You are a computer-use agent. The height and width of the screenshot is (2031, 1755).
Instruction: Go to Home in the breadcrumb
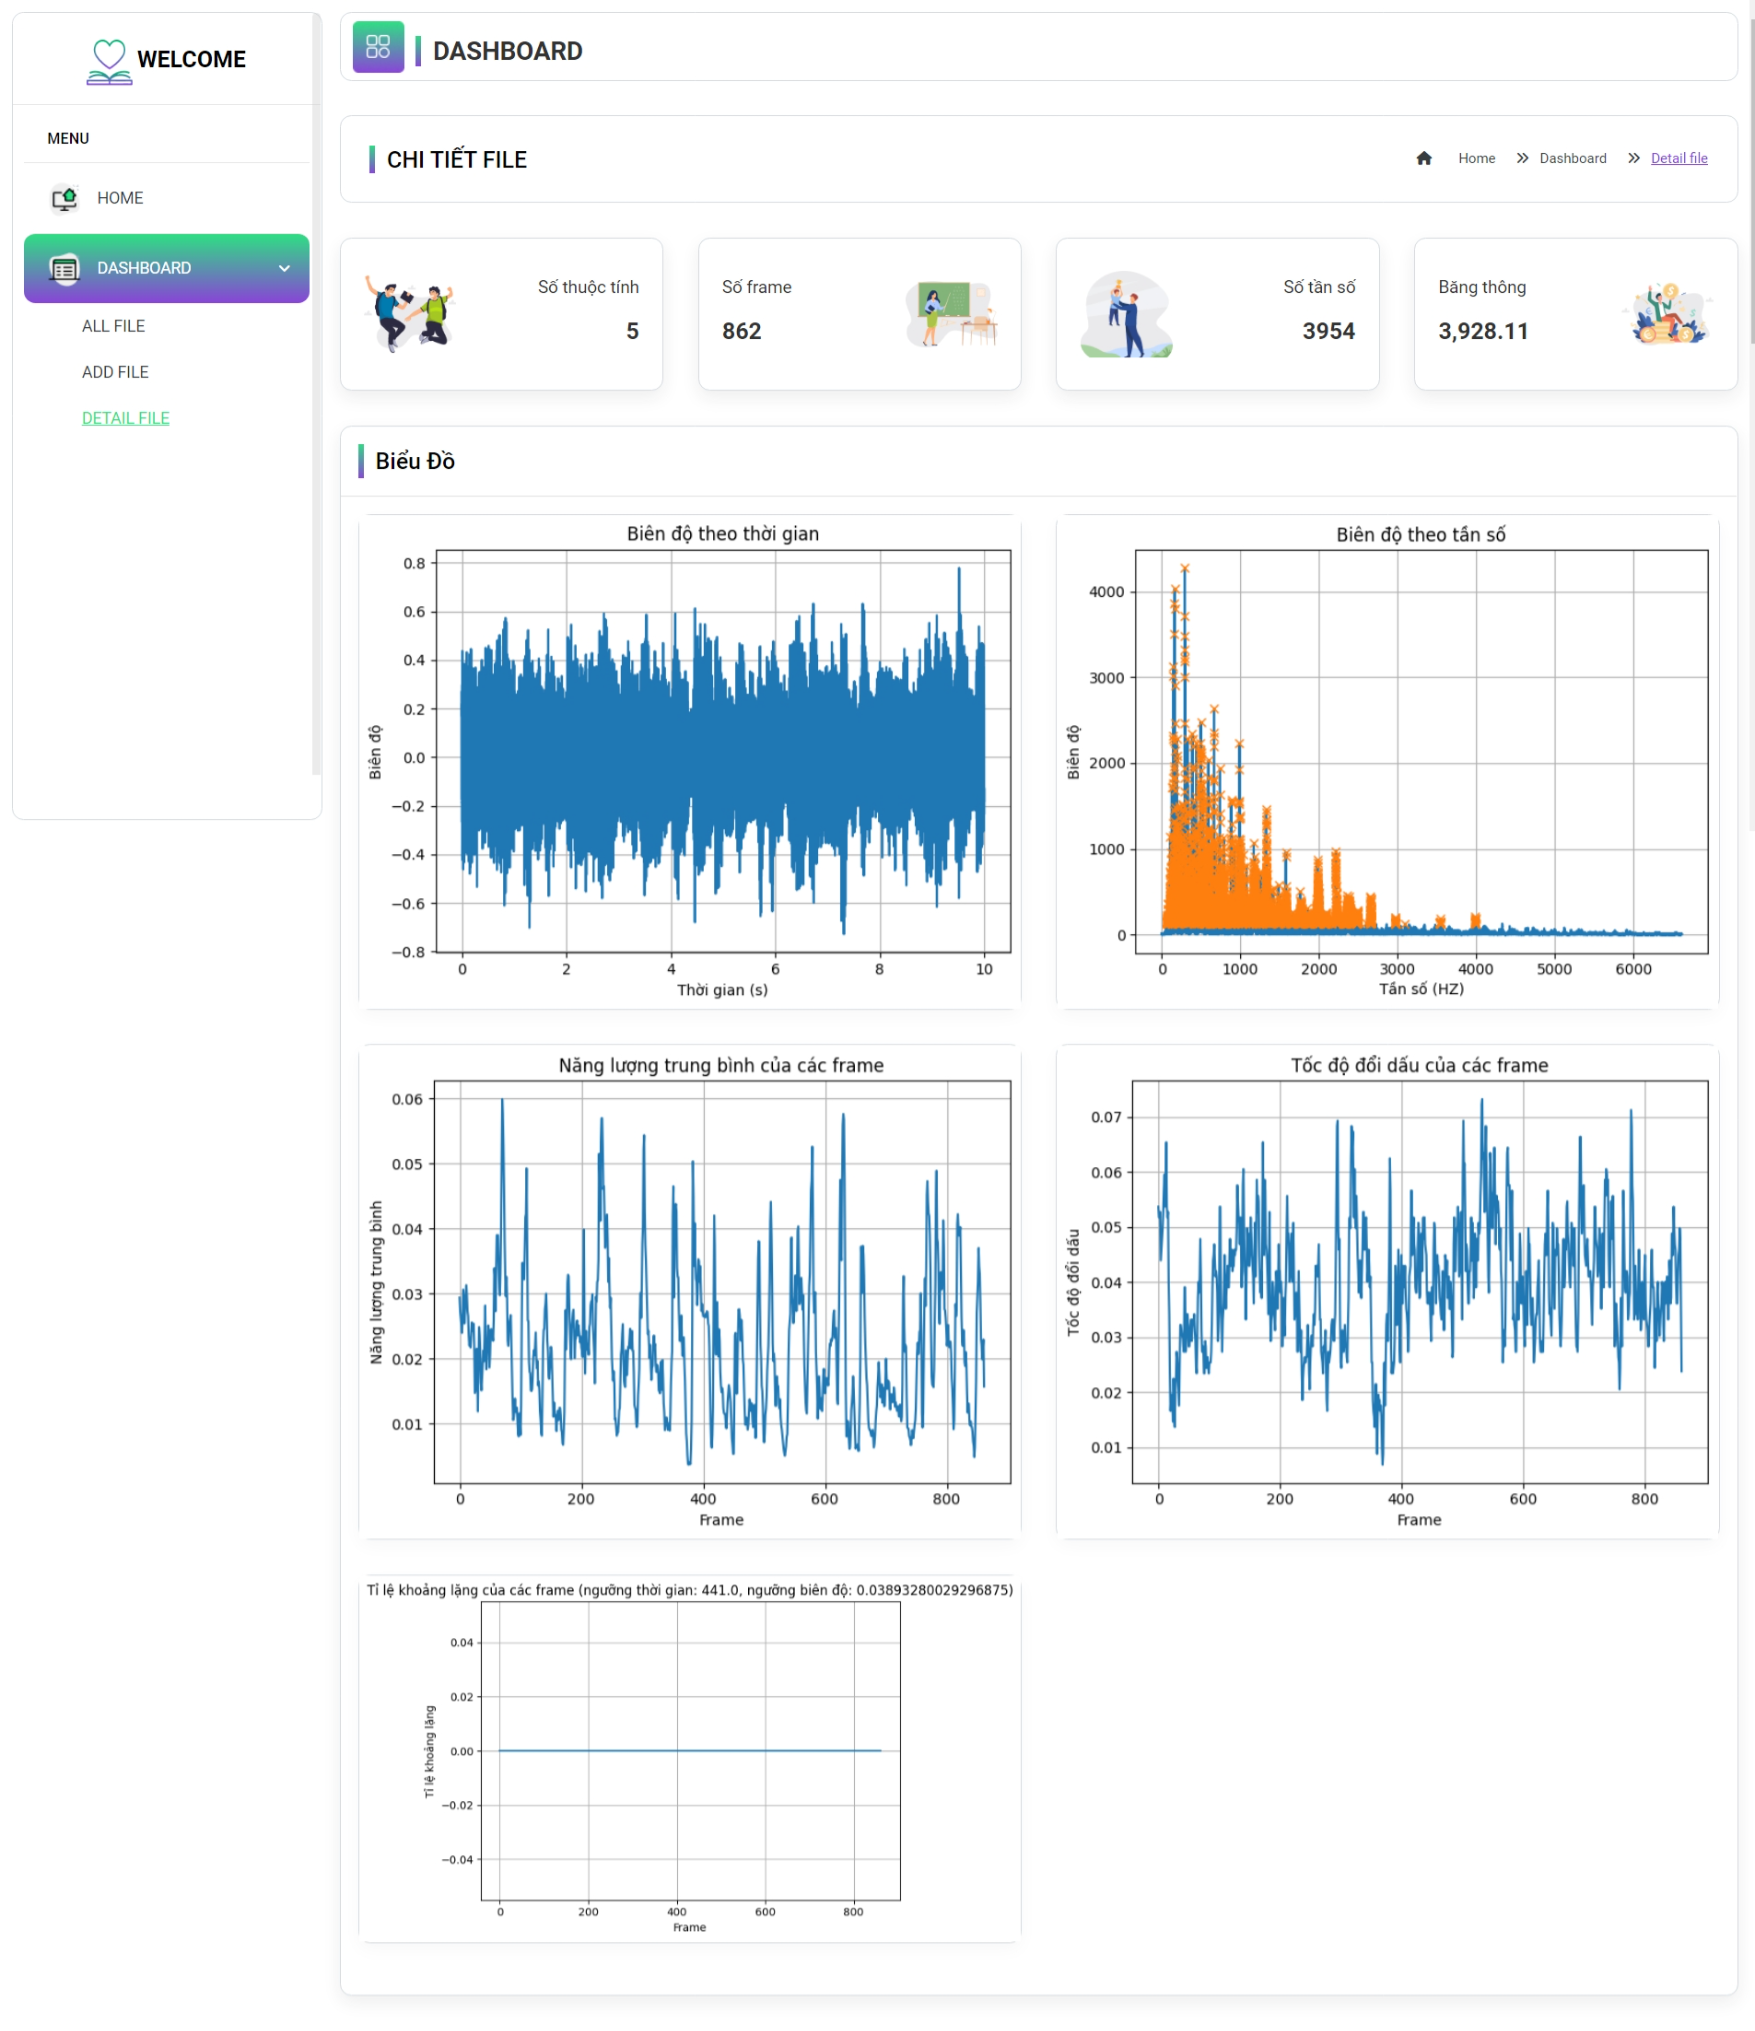[1476, 158]
